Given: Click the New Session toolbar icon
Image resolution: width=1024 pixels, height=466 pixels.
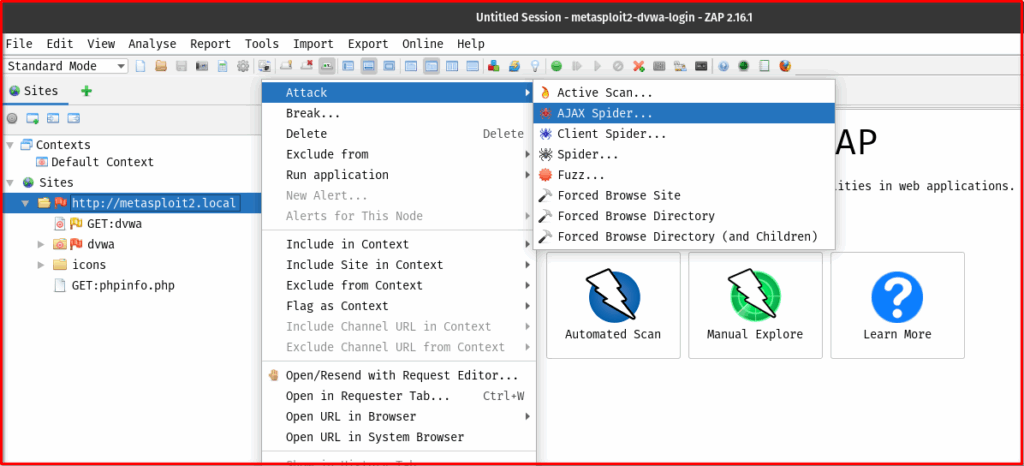Looking at the screenshot, I should click(x=140, y=66).
